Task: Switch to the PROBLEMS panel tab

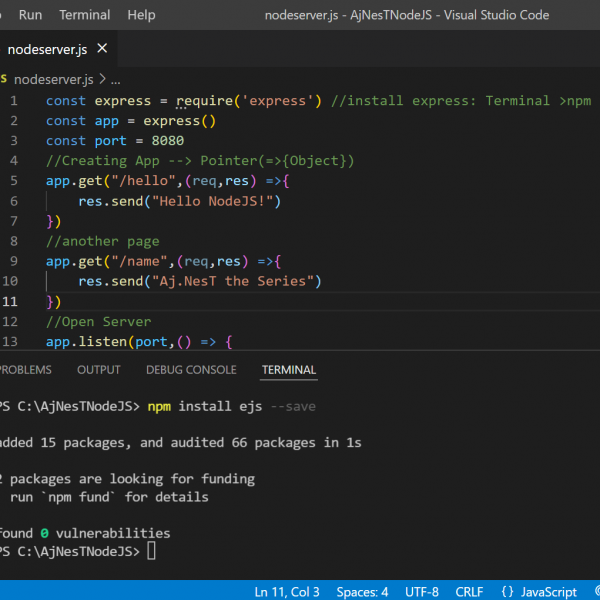Action: (x=24, y=370)
